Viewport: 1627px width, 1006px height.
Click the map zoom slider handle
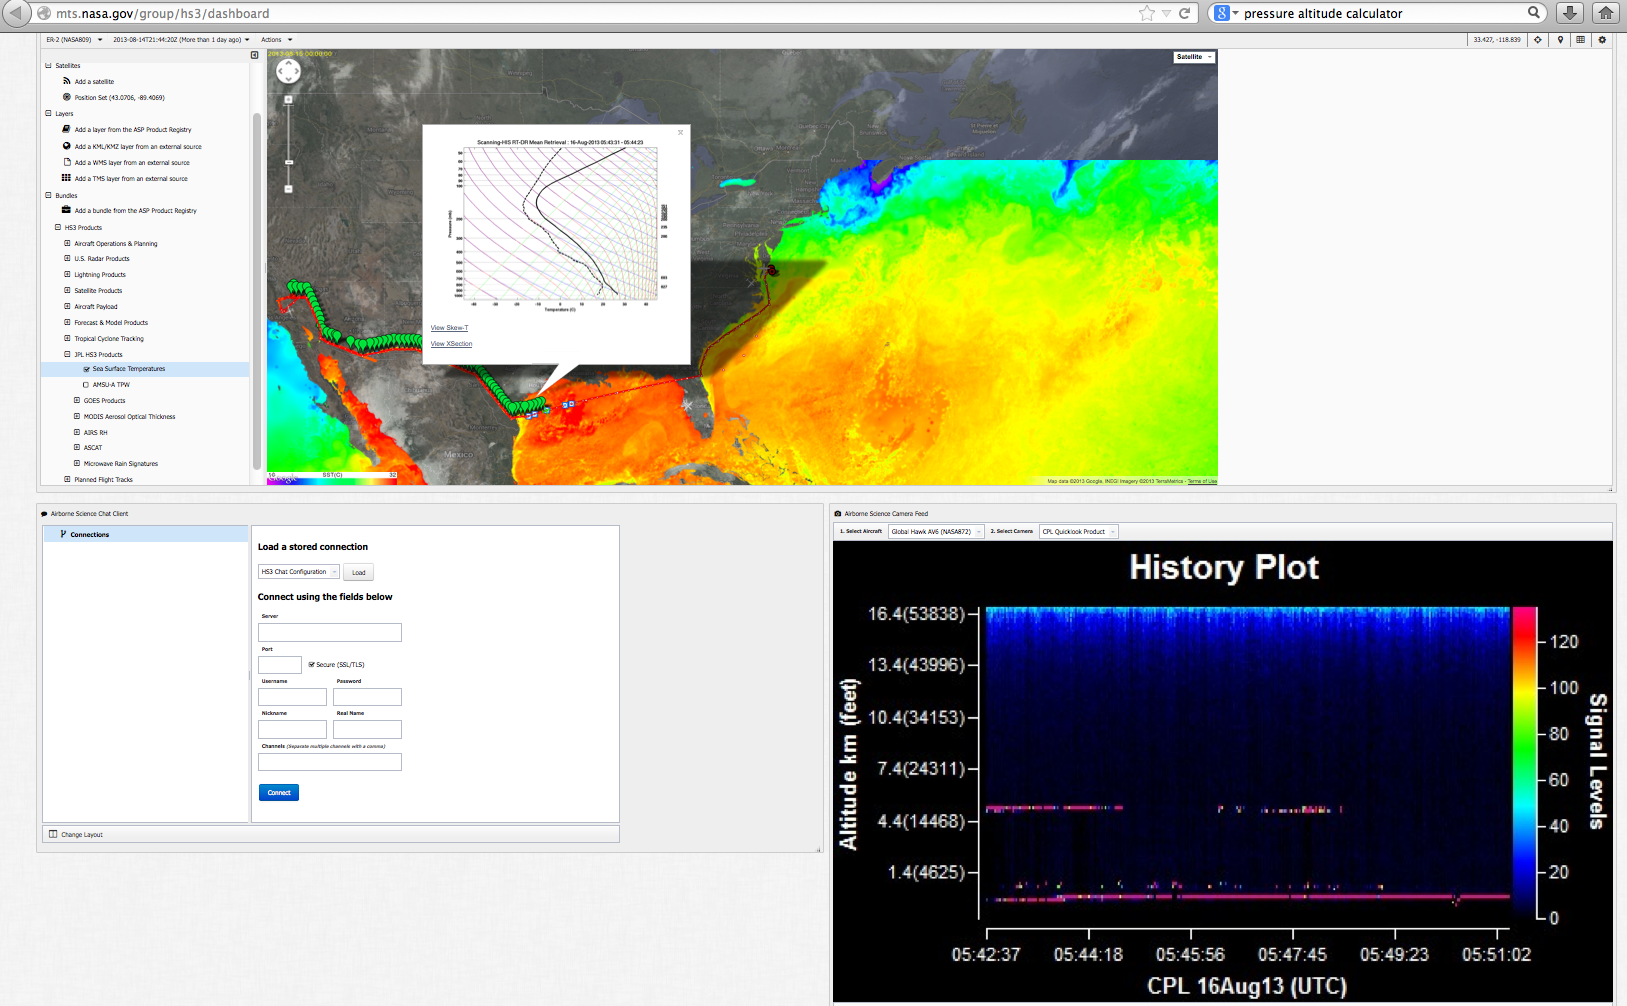tap(289, 162)
